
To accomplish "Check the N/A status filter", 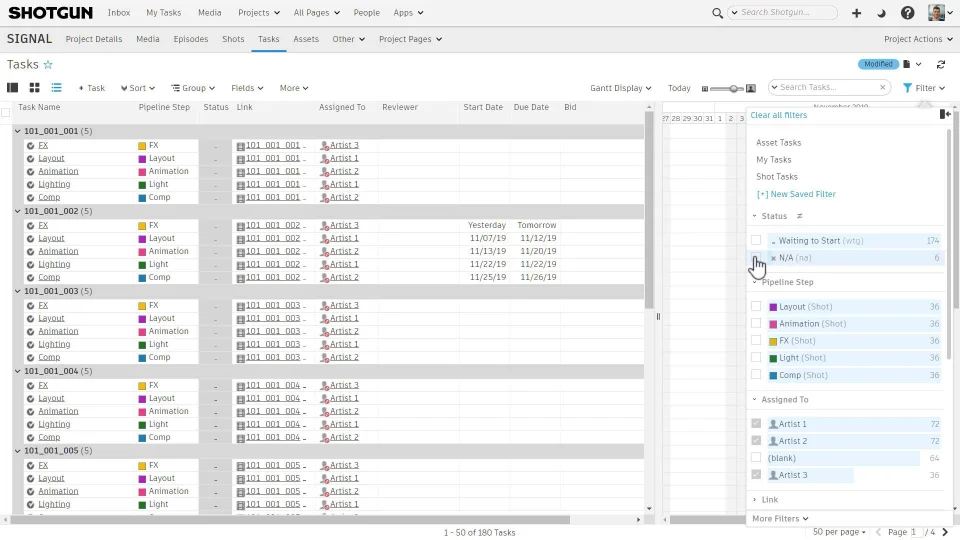I will (756, 257).
